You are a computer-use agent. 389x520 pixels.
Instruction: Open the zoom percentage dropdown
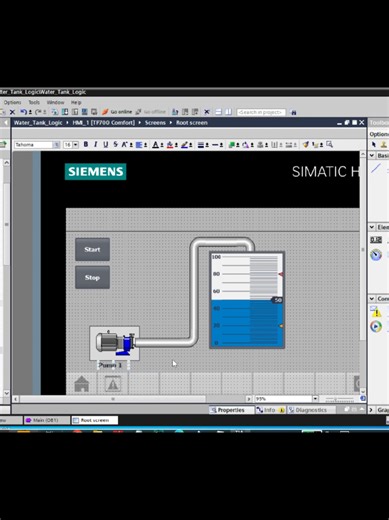point(315,399)
